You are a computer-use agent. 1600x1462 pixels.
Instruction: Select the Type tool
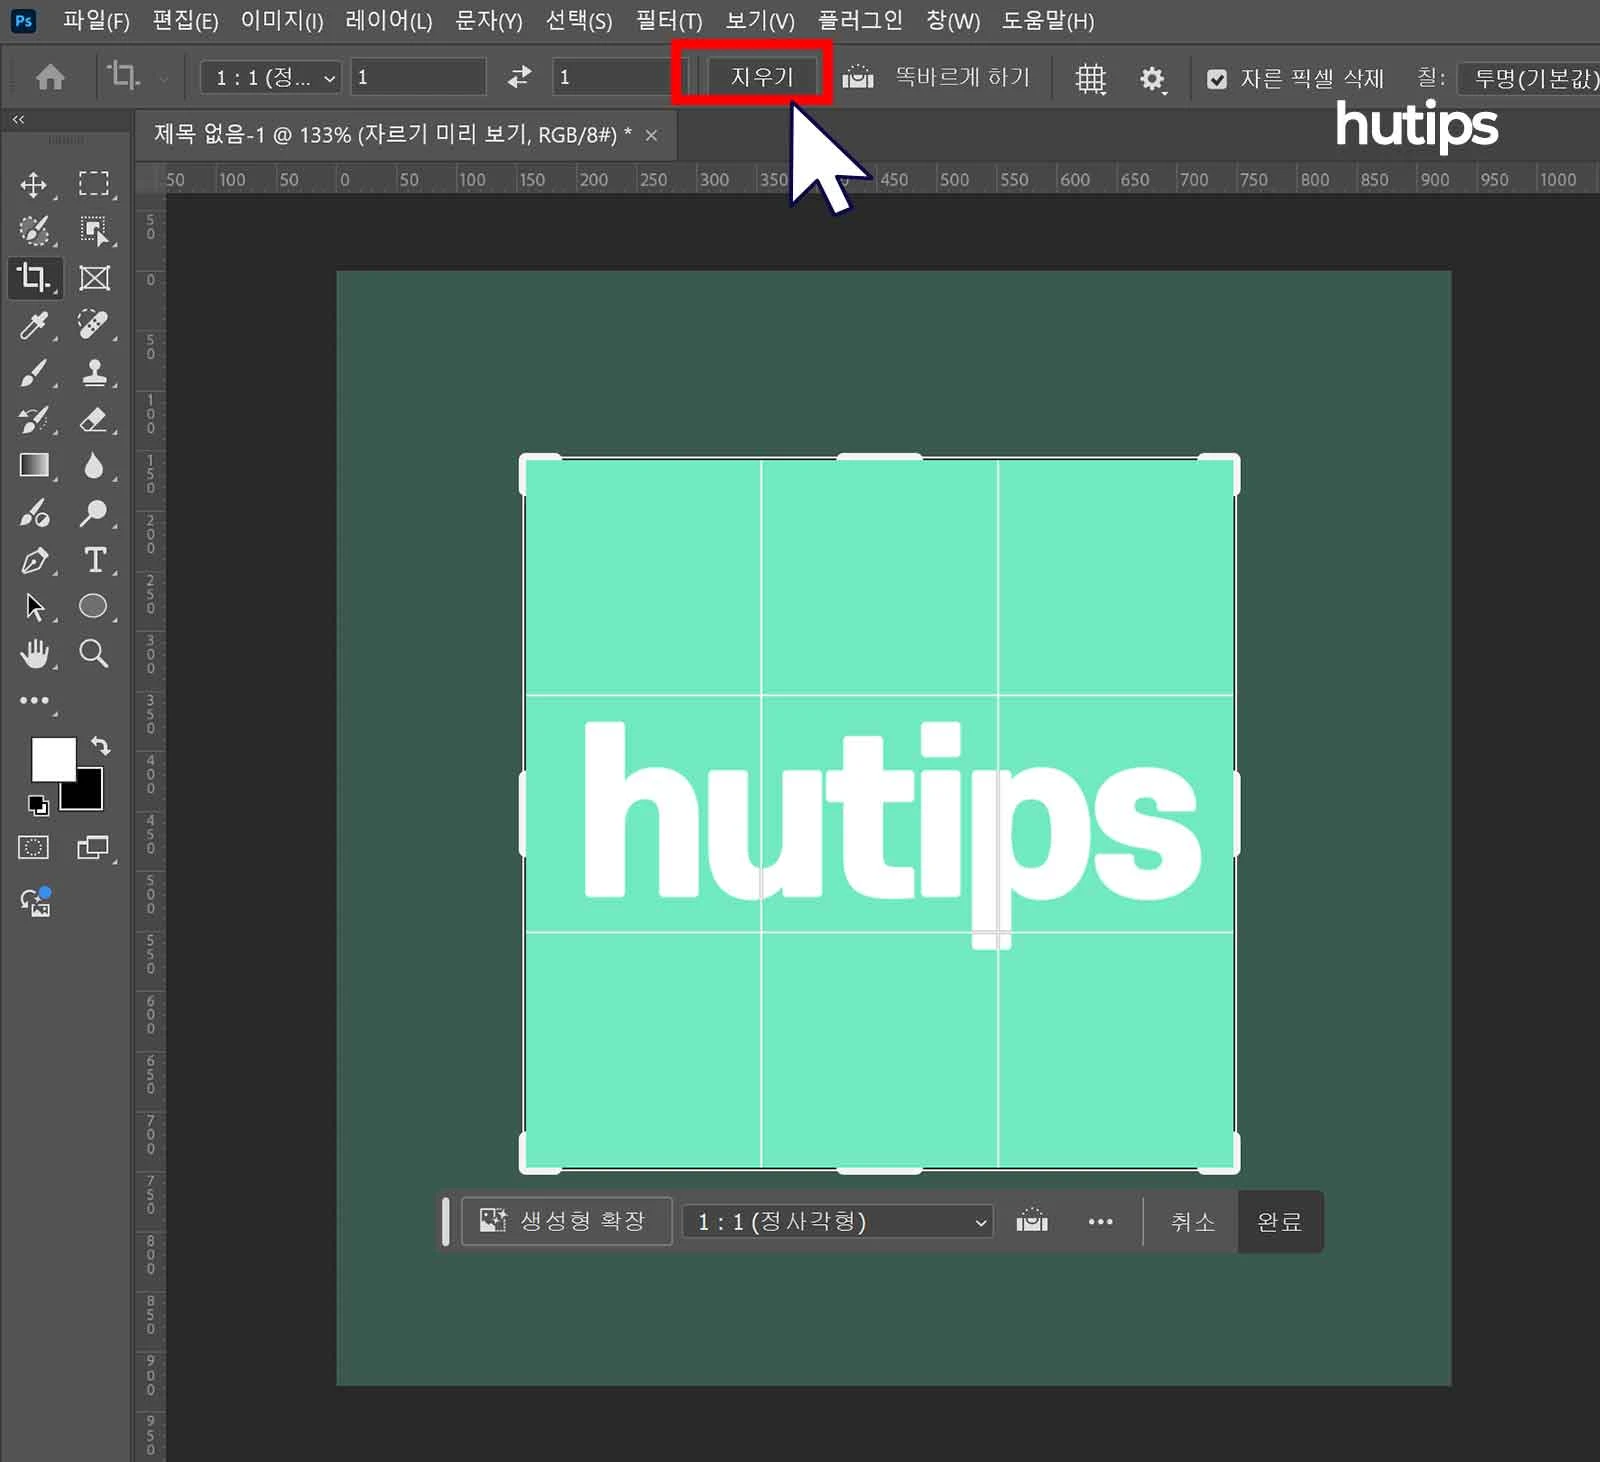tap(94, 560)
